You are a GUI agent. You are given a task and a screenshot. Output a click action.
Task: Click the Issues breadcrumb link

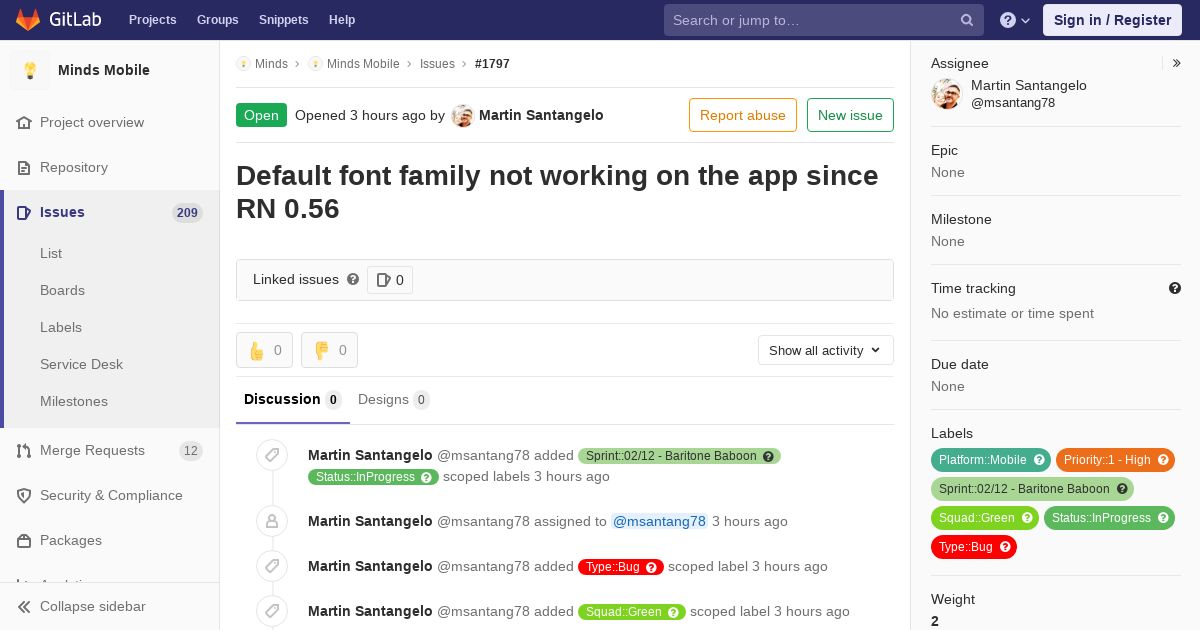coord(437,63)
